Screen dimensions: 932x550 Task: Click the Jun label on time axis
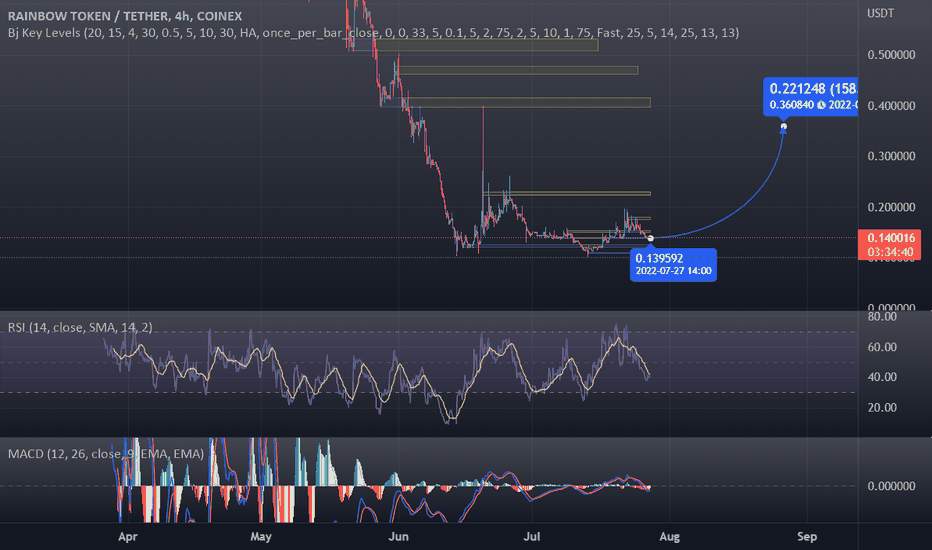click(398, 536)
